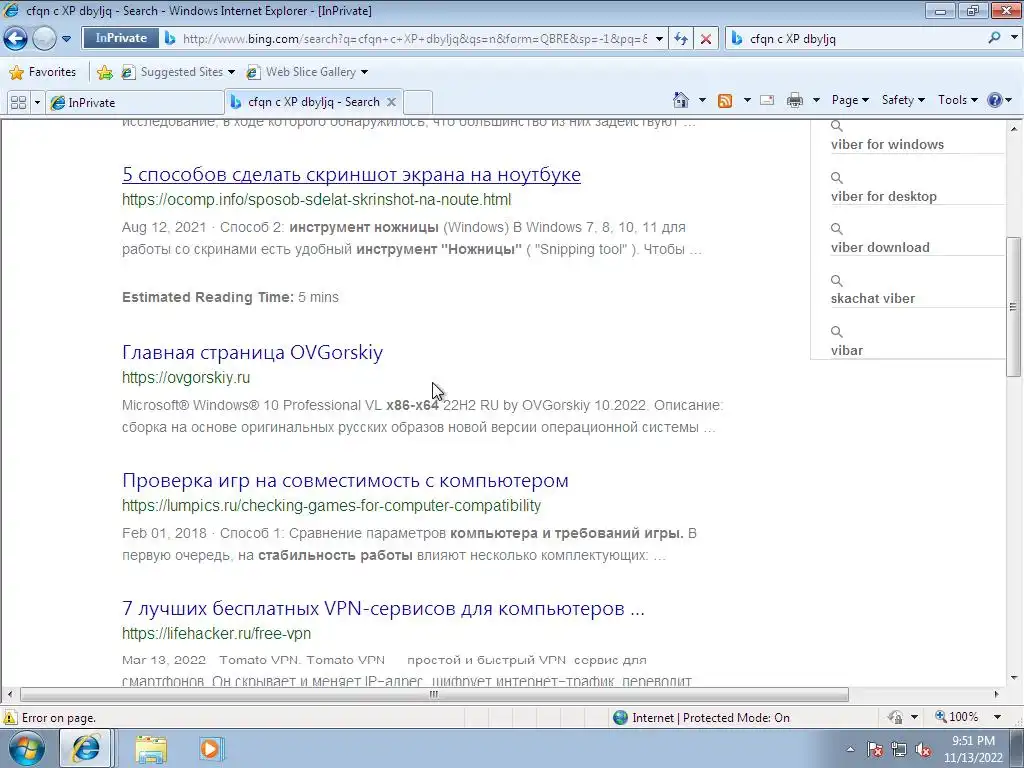Click the Print icon

[795, 100]
